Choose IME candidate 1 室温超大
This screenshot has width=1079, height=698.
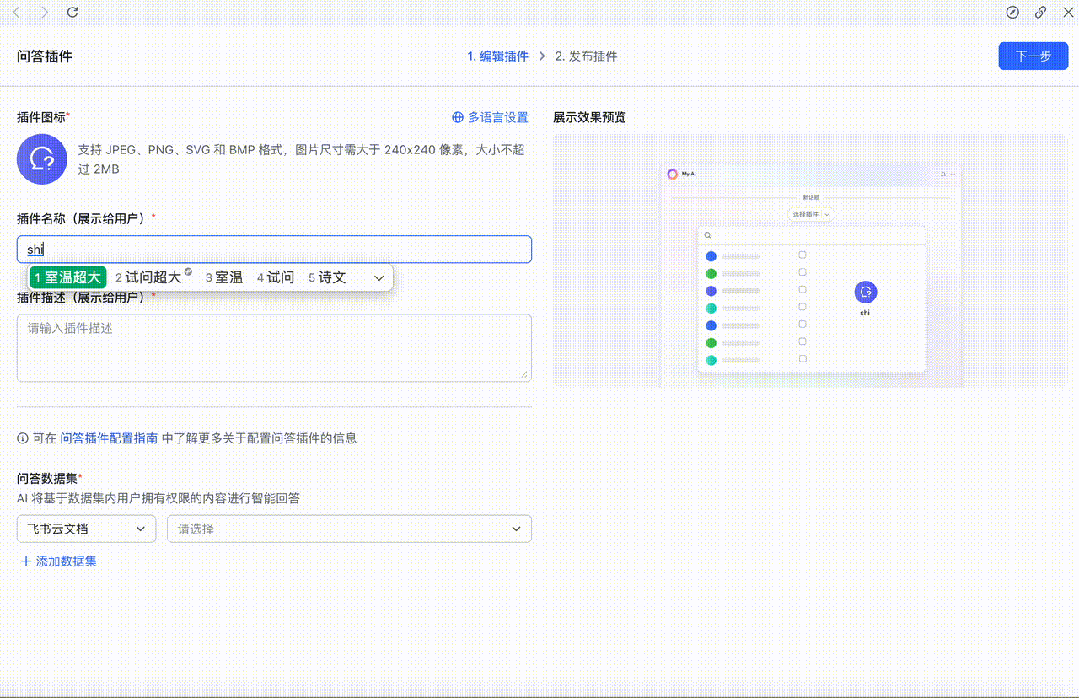point(67,277)
